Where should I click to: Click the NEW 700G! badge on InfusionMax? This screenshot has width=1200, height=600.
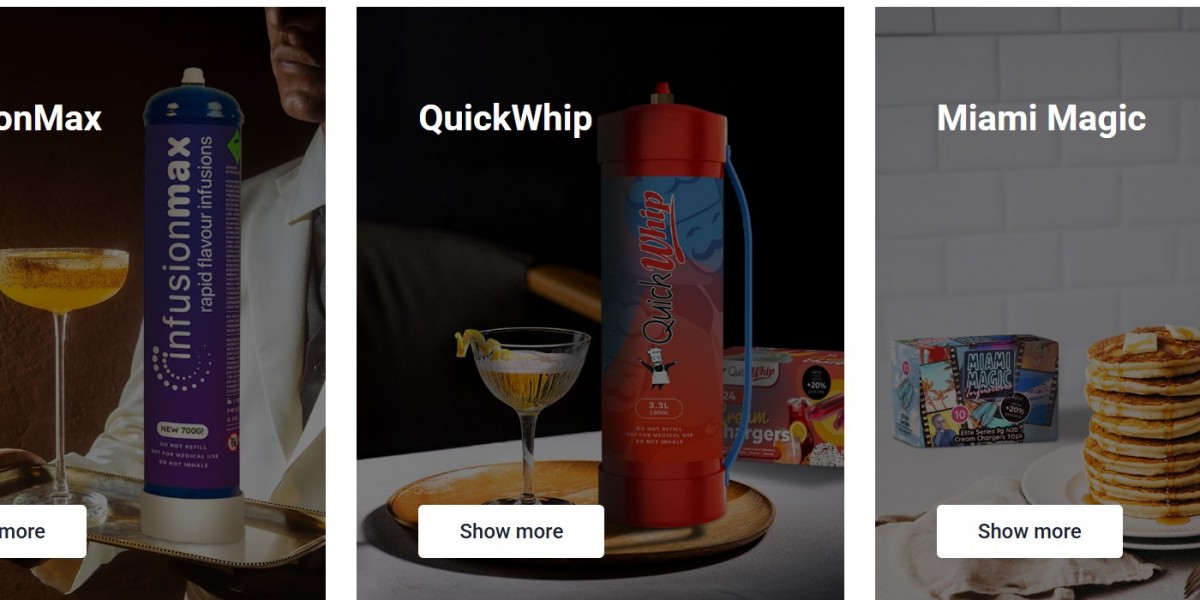pyautogui.click(x=182, y=429)
